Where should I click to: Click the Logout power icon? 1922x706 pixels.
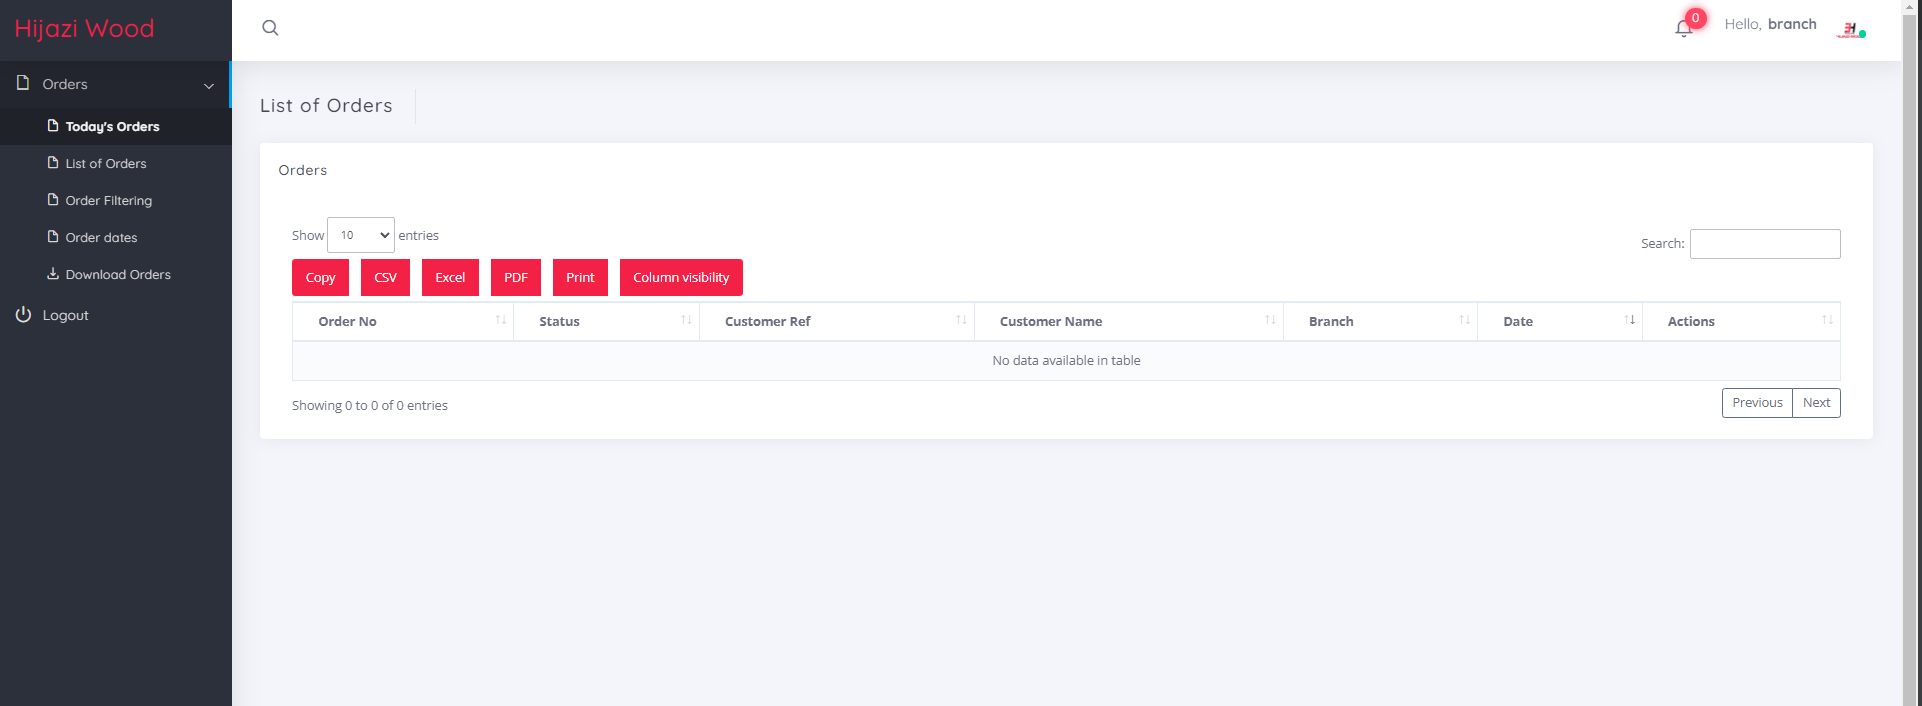point(24,315)
